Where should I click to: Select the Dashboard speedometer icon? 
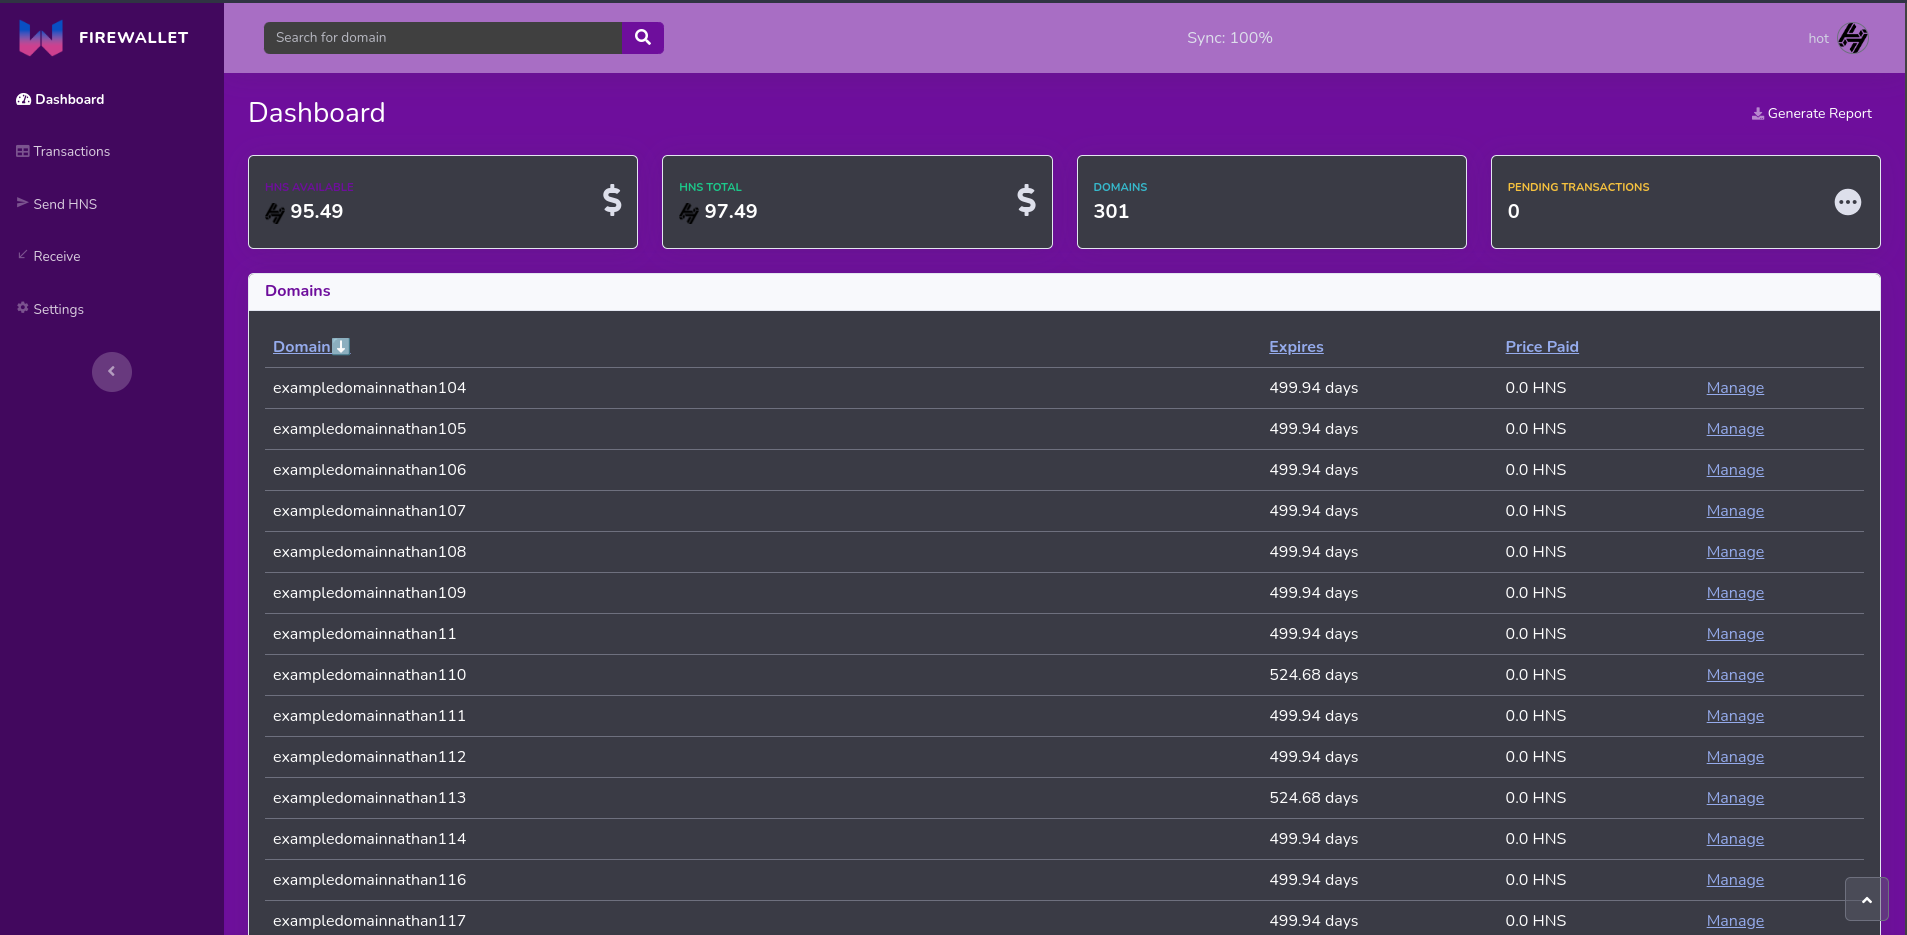pos(23,99)
